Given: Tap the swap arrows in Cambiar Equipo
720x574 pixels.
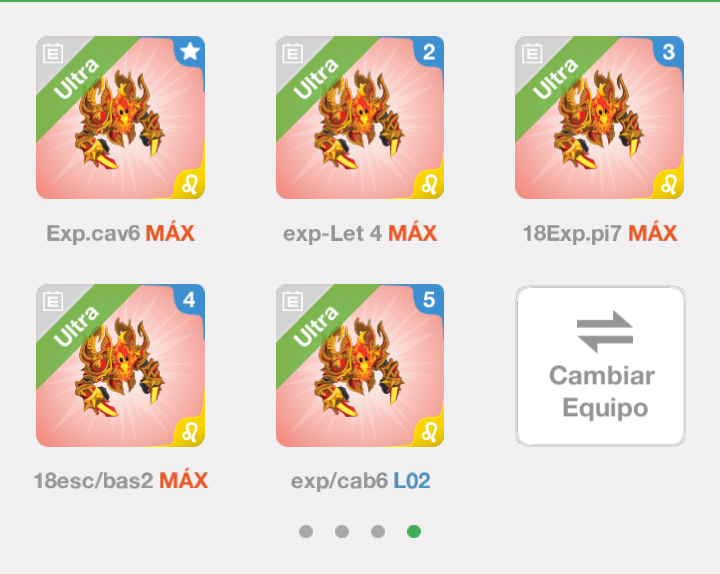Looking at the screenshot, I should [605, 332].
